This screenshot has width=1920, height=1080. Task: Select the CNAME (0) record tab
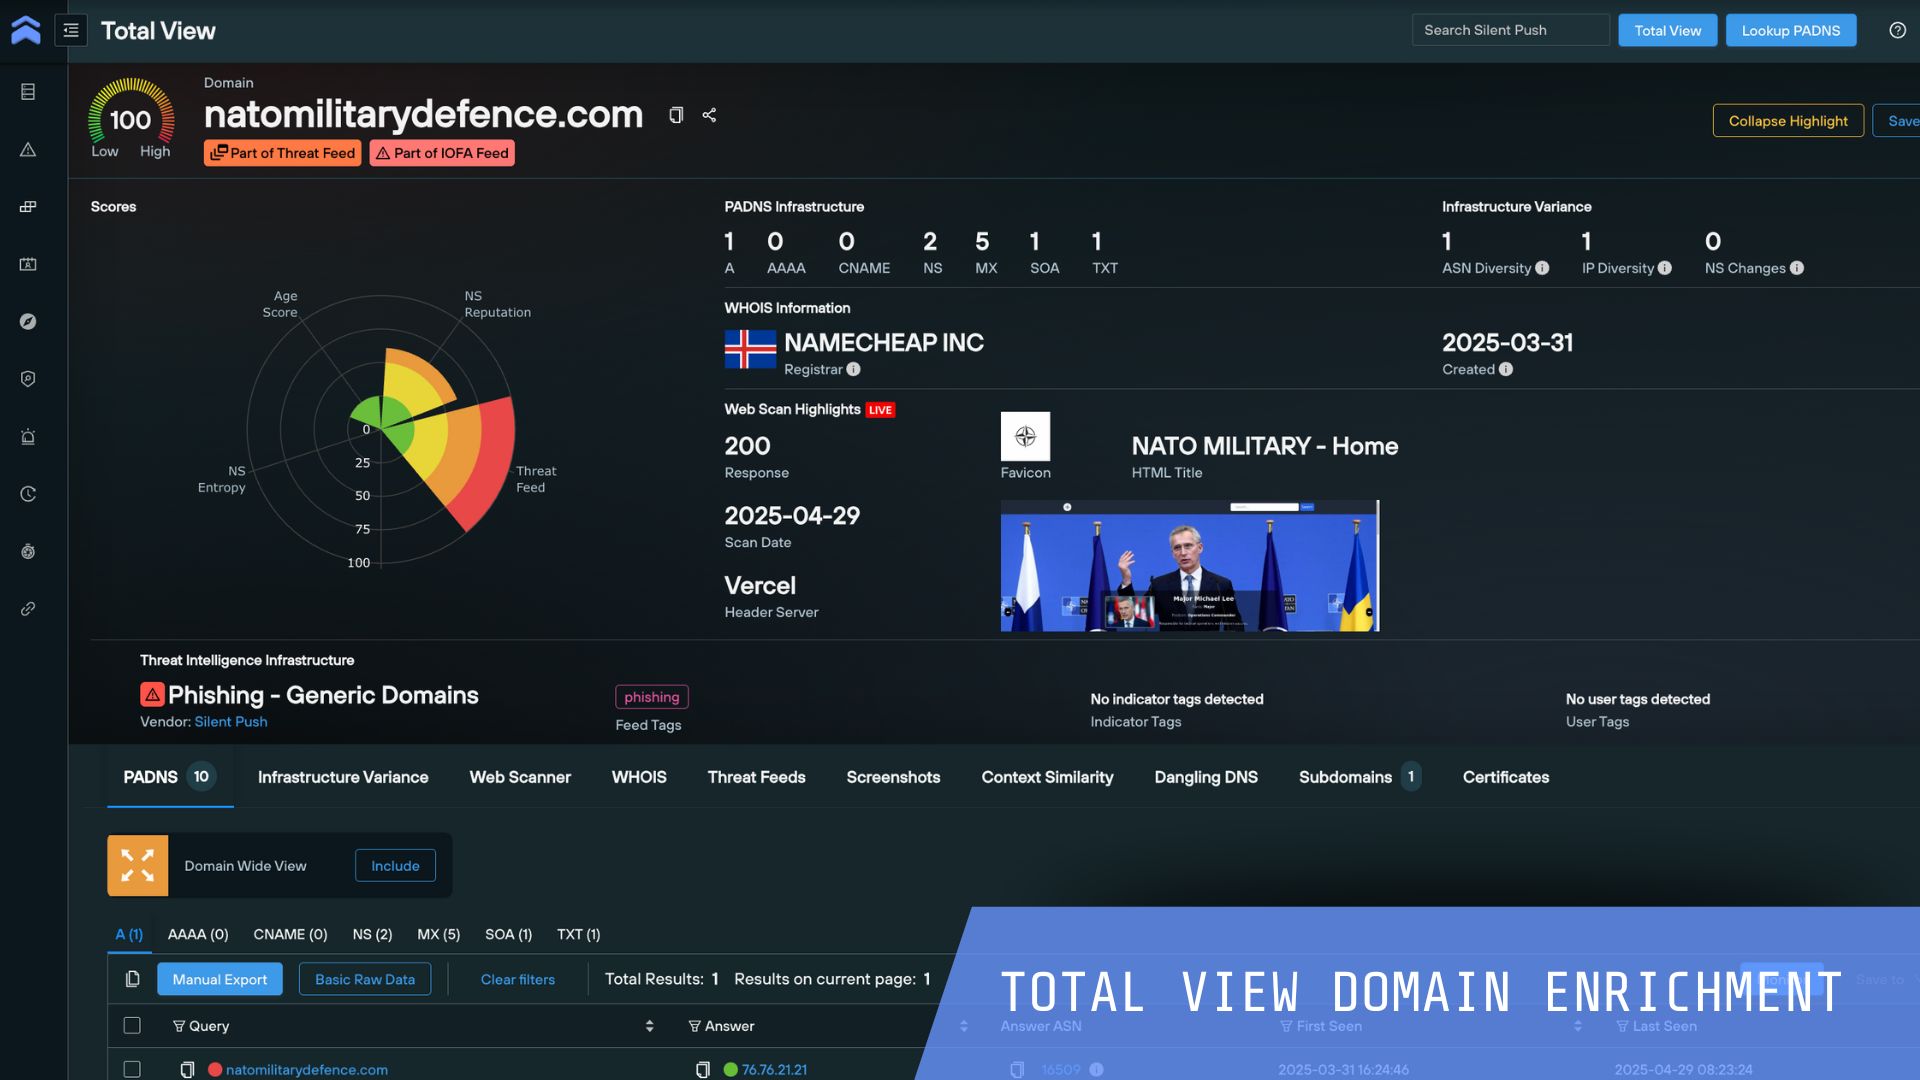pyautogui.click(x=290, y=934)
